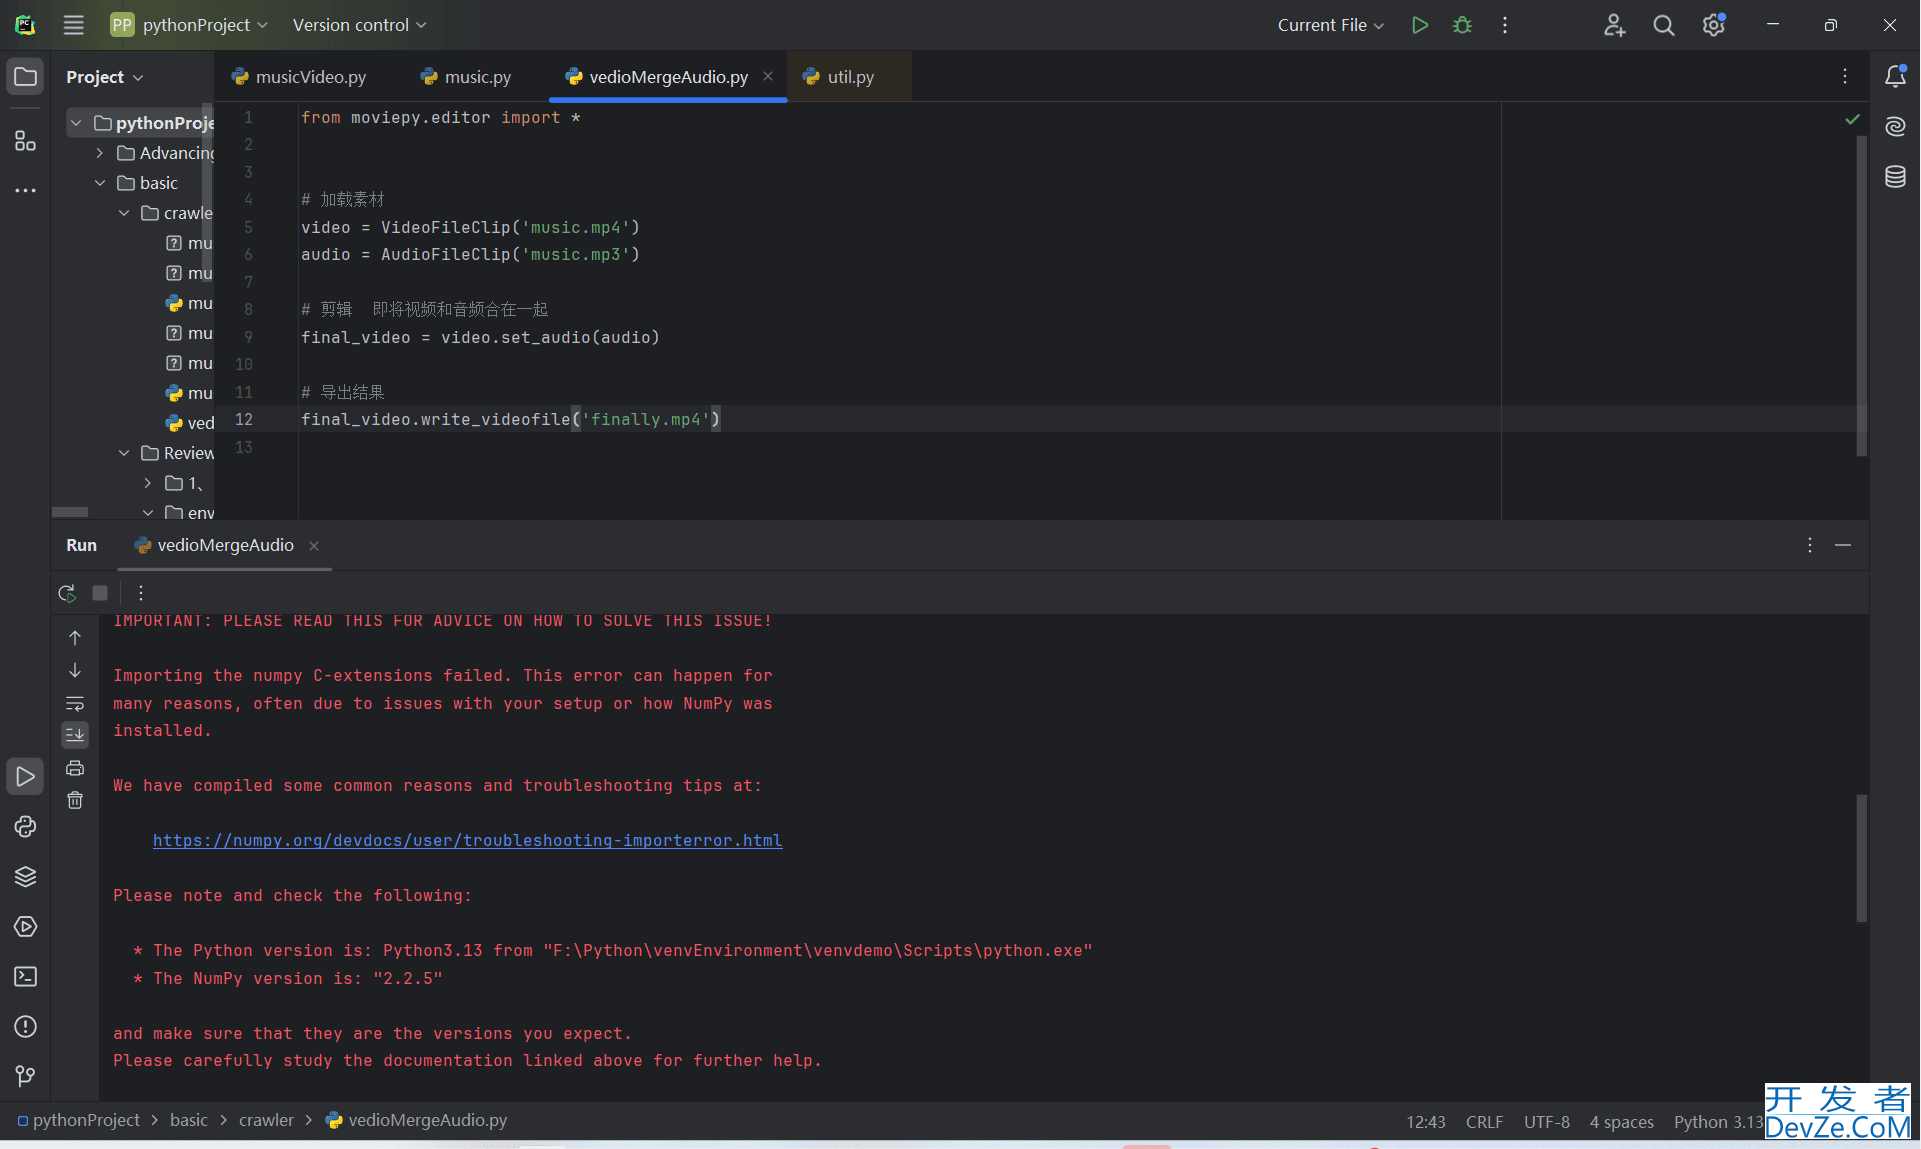Image resolution: width=1921 pixels, height=1149 pixels.
Task: Expand the '1、' folder
Action: pos(148,483)
